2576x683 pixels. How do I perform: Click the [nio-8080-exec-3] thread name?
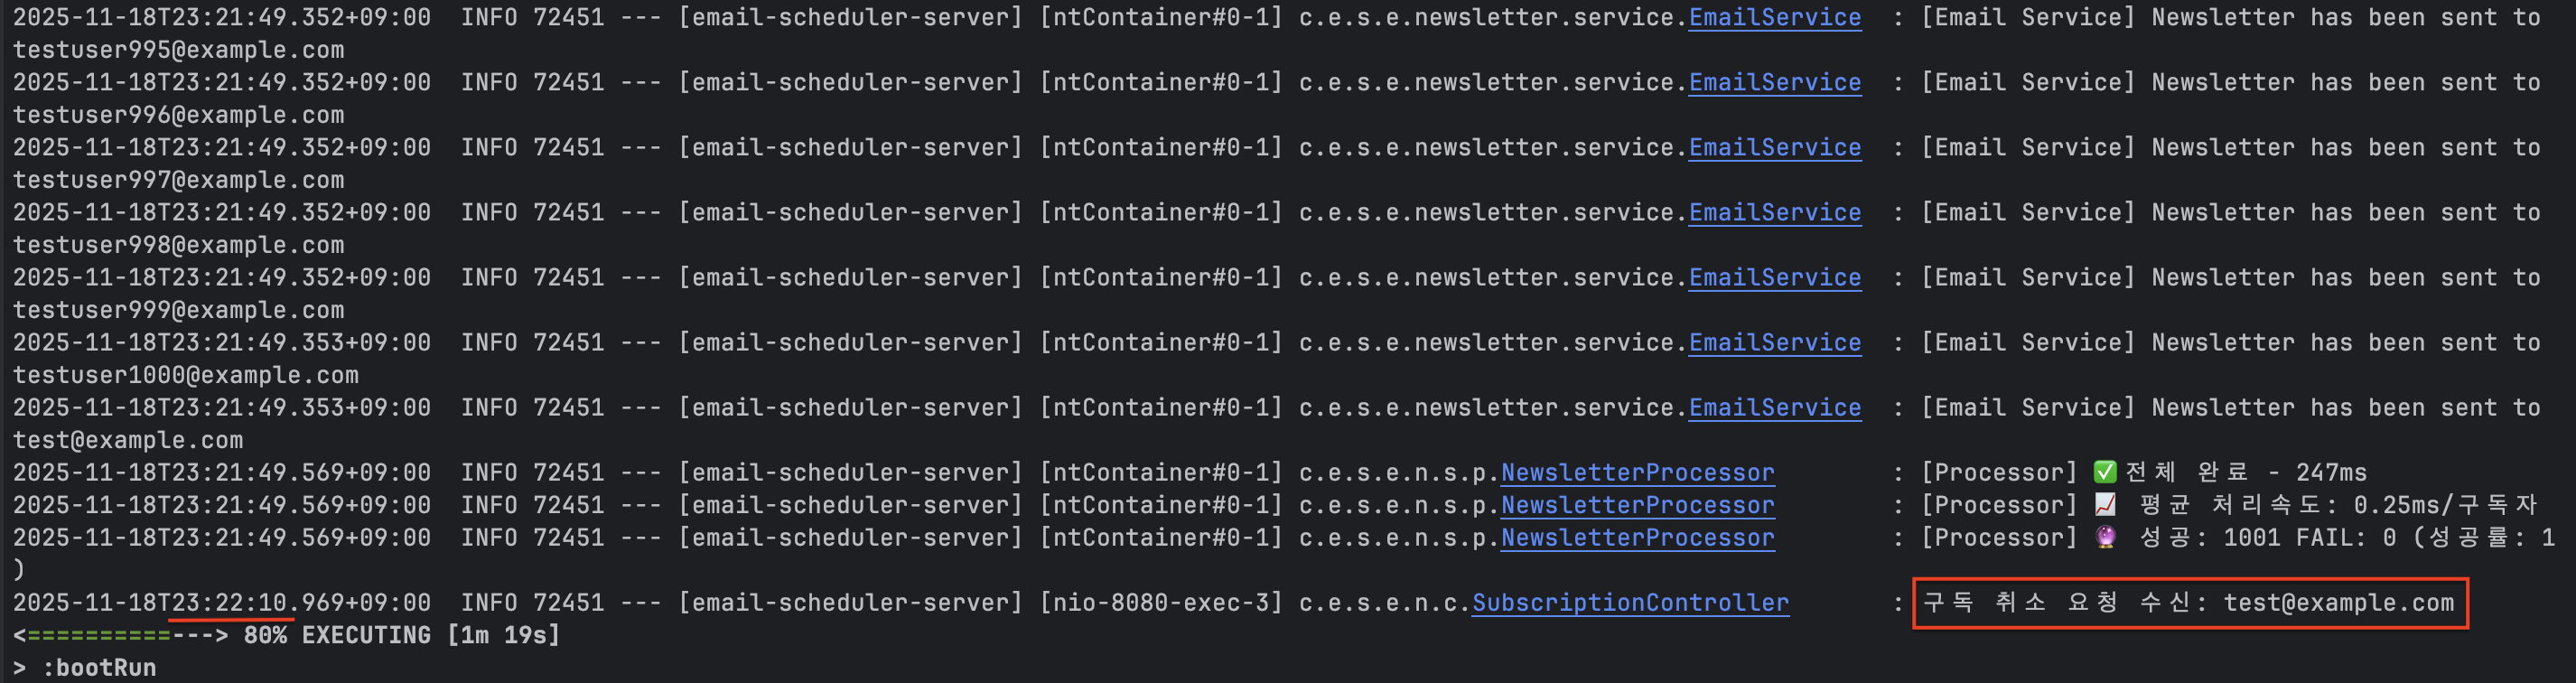1160,603
